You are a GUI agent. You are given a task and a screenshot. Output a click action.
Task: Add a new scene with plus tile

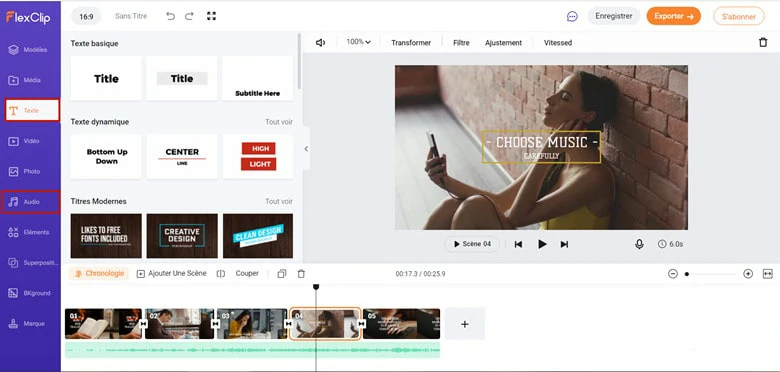(x=465, y=324)
